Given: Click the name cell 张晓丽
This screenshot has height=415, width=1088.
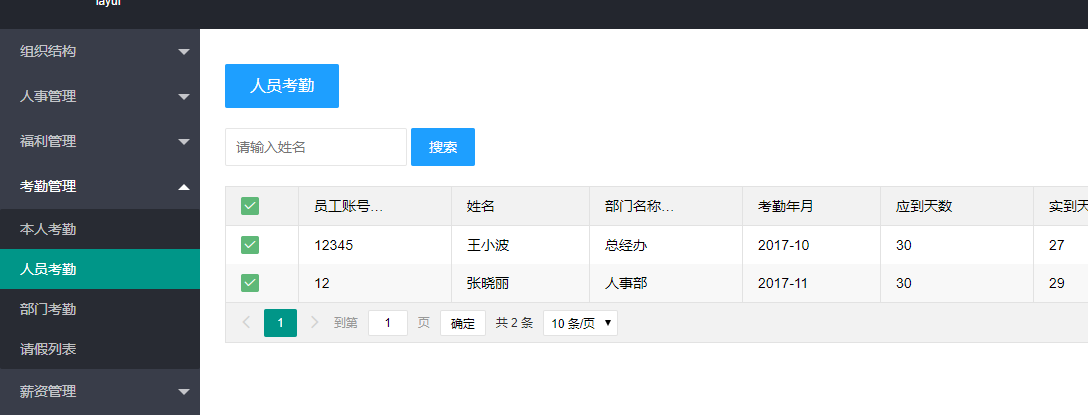Looking at the screenshot, I should [520, 283].
